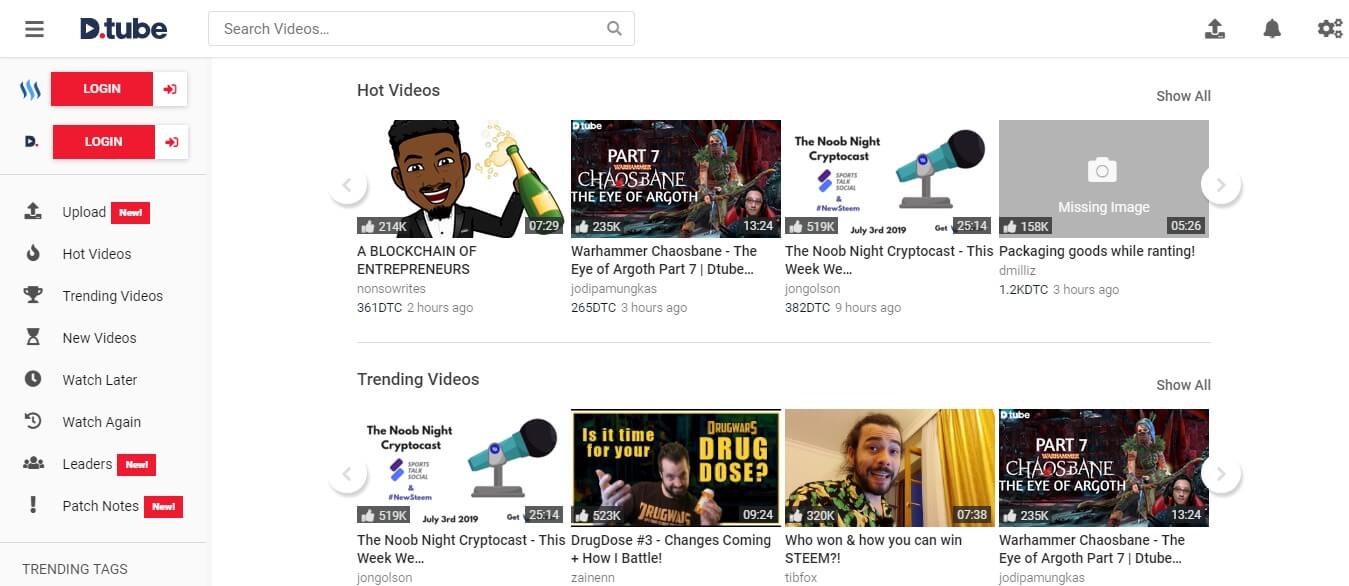Screen dimensions: 1349x586
Task: Go to previous Trending Videos slide
Action: click(x=347, y=473)
